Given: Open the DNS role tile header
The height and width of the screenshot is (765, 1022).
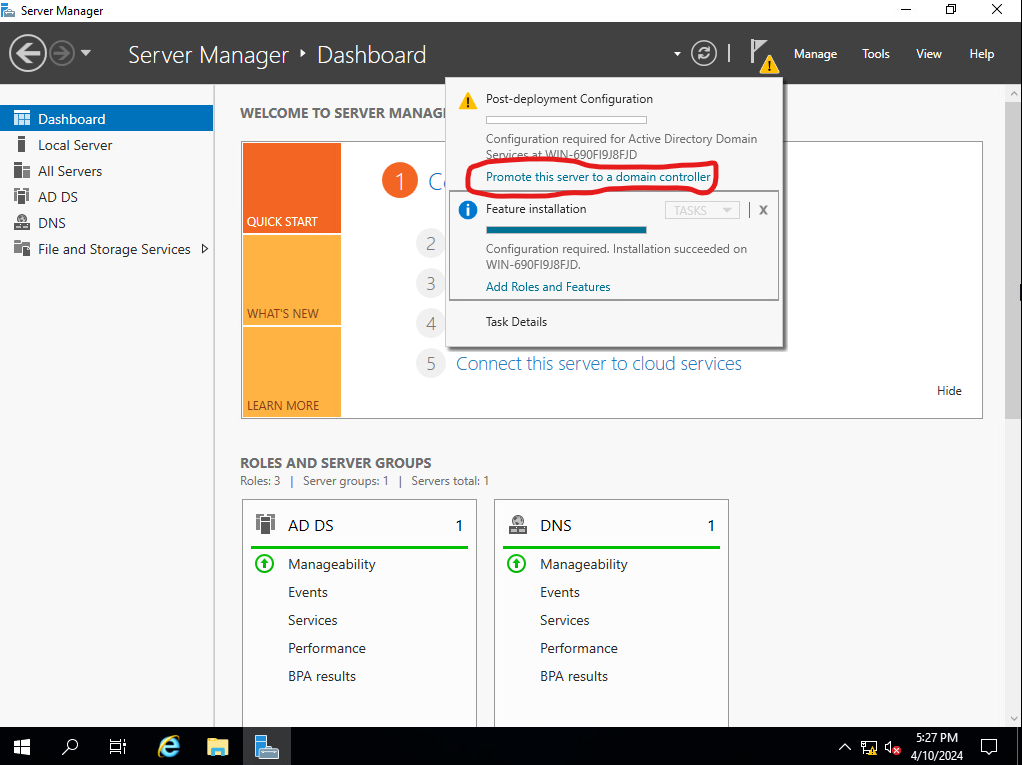Looking at the screenshot, I should coord(611,525).
